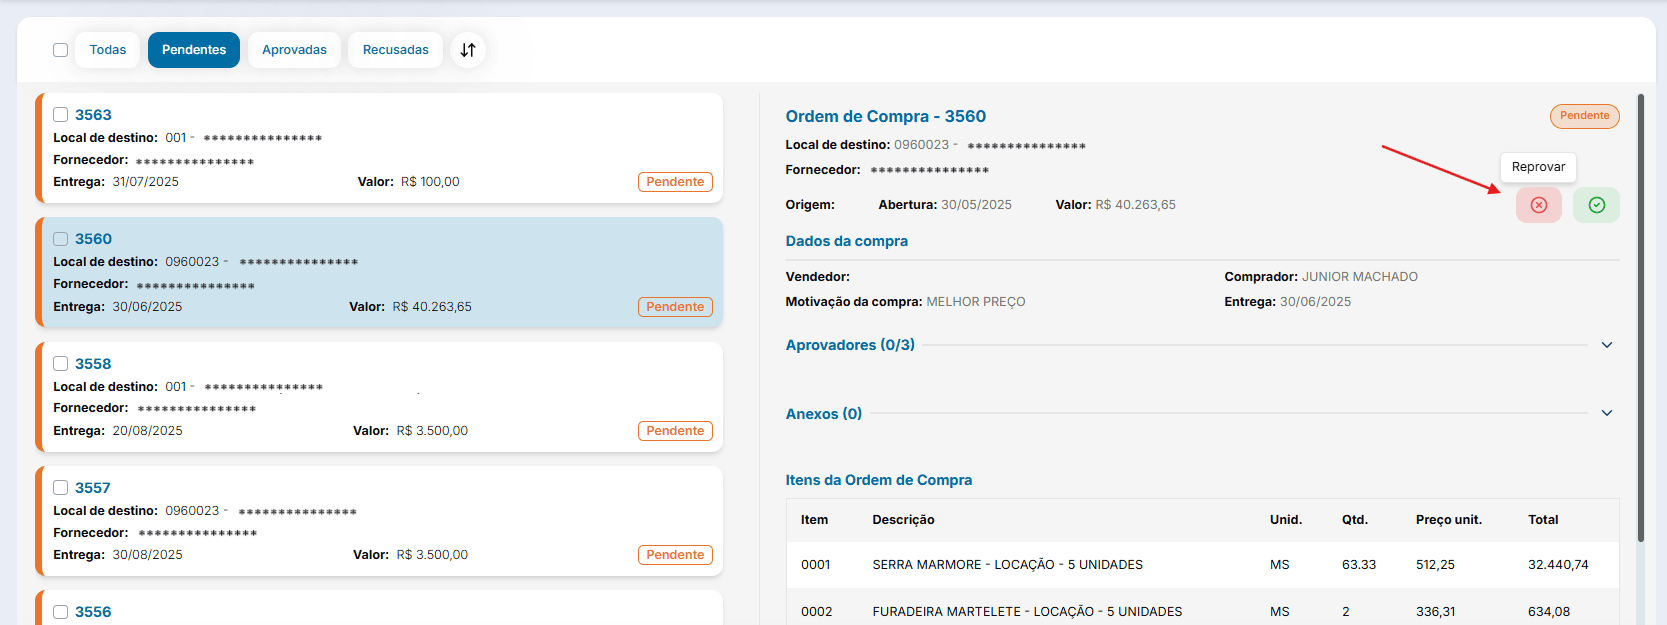This screenshot has width=1667, height=625.
Task: Click the Pendente badge on order 3563
Action: coord(675,182)
